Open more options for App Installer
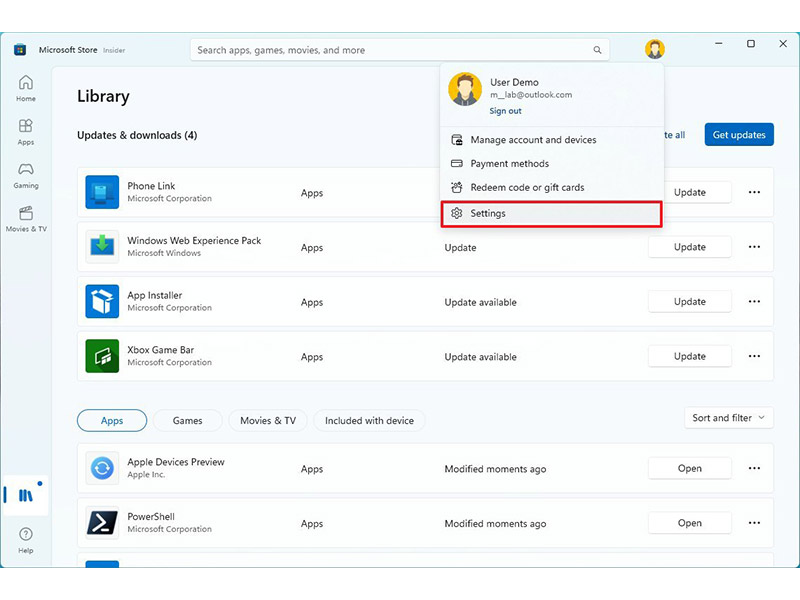800x600 pixels. [754, 302]
